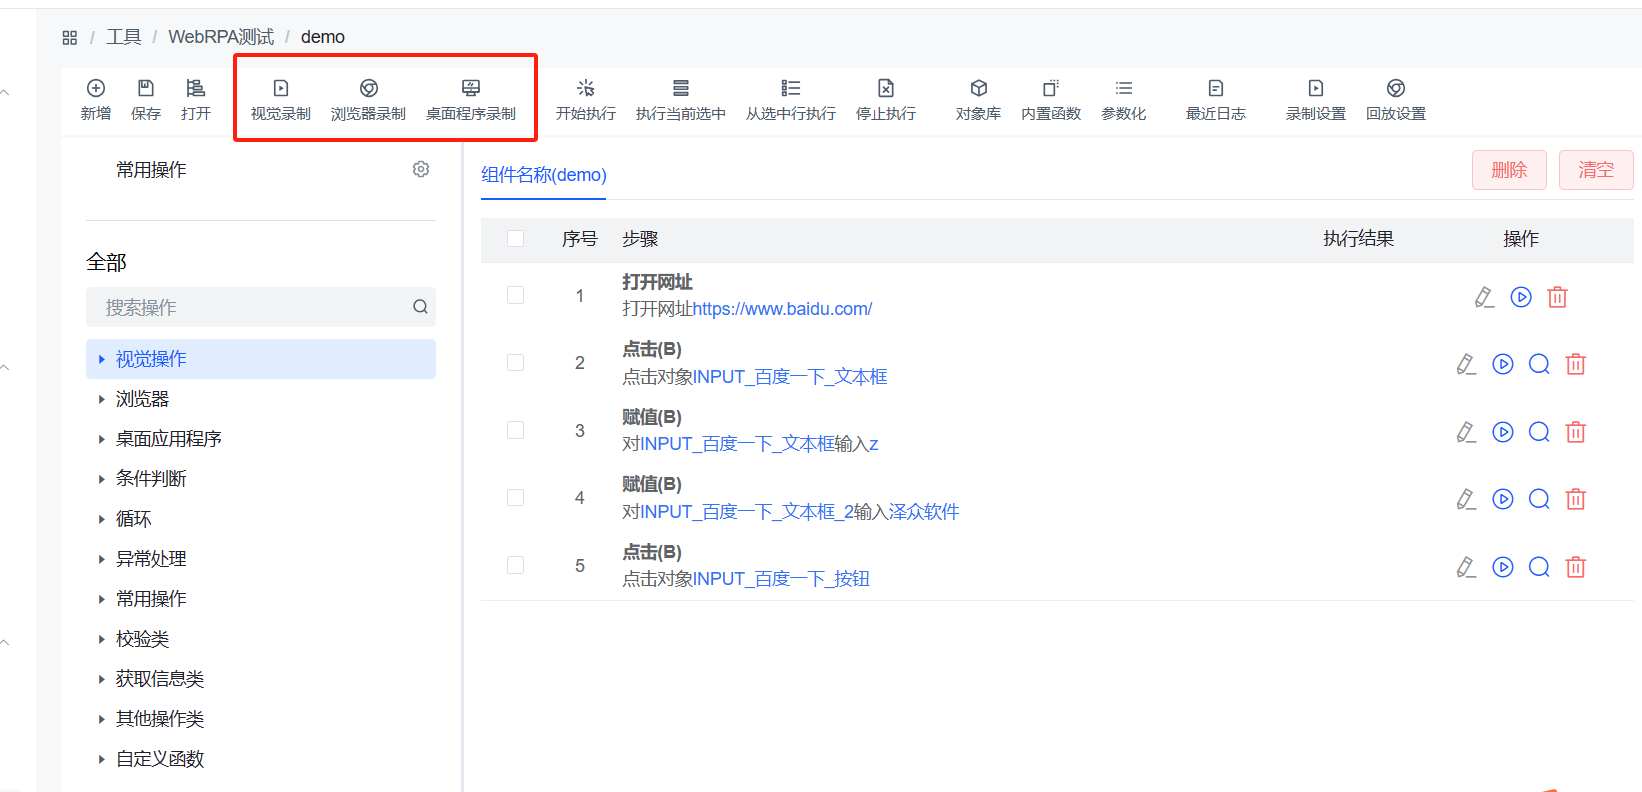The width and height of the screenshot is (1642, 792).
Task: Select the step 3 row checkbox
Action: click(x=516, y=430)
